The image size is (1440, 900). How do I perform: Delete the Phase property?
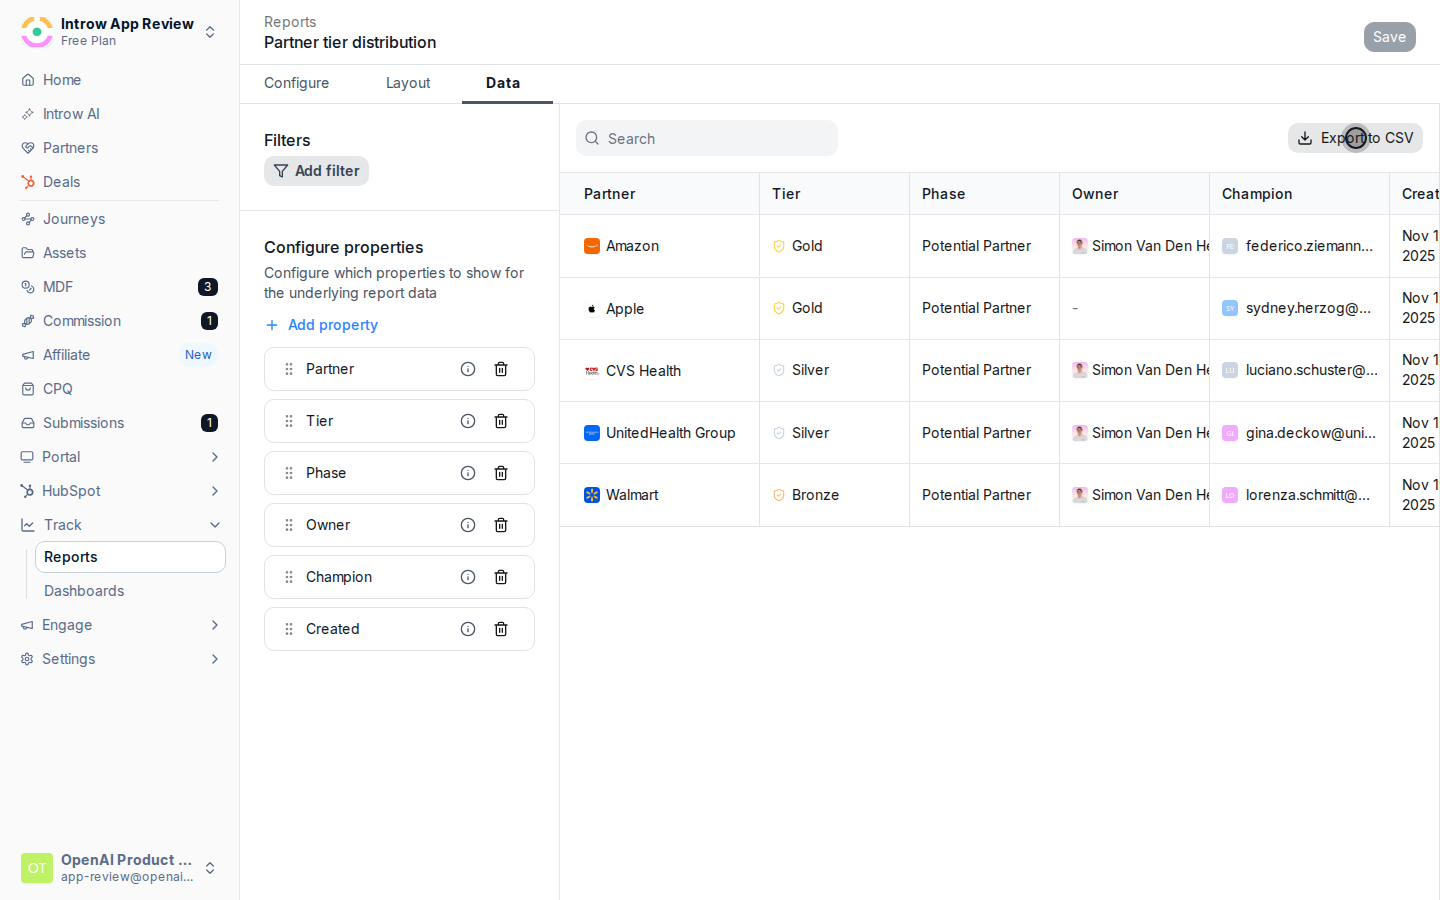[x=501, y=473]
